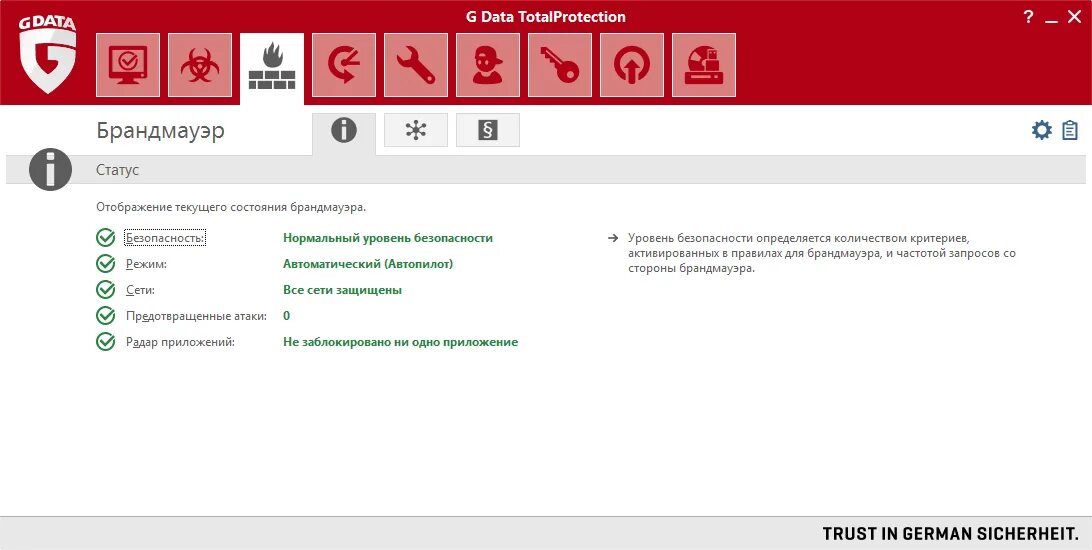Image resolution: width=1092 pixels, height=550 pixels.
Task: Click "Автоматический (Автопилот)" value
Action: pyautogui.click(x=368, y=265)
